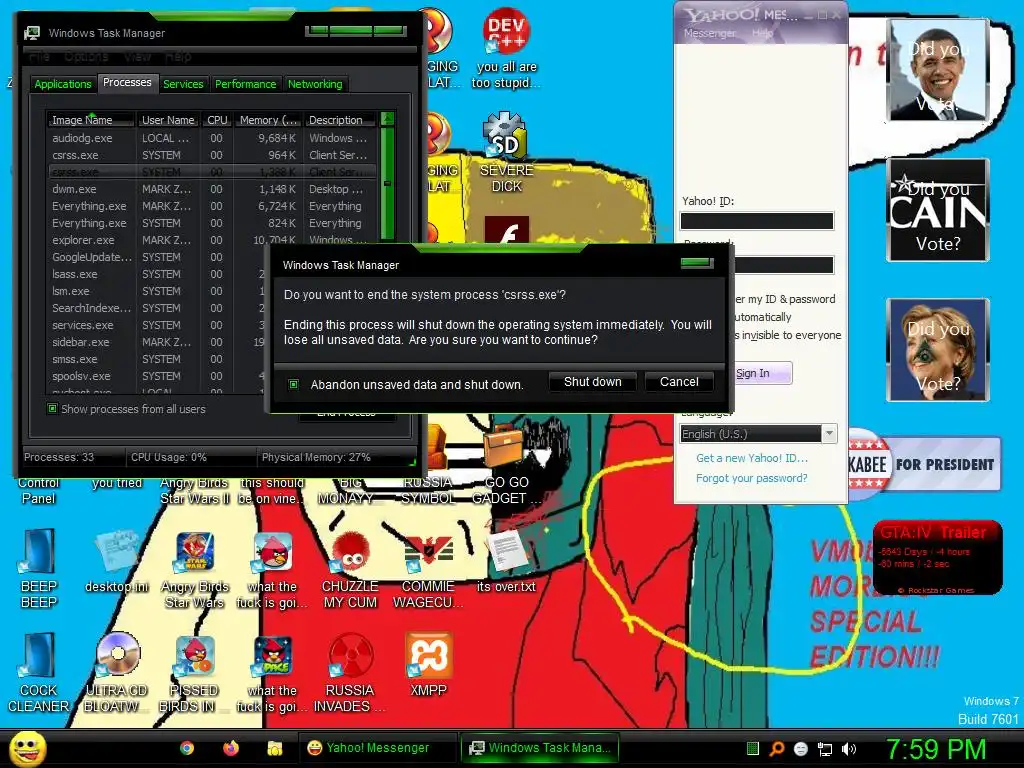Viewport: 1024px width, 768px height.
Task: Sort by the CPU column header
Action: point(217,120)
